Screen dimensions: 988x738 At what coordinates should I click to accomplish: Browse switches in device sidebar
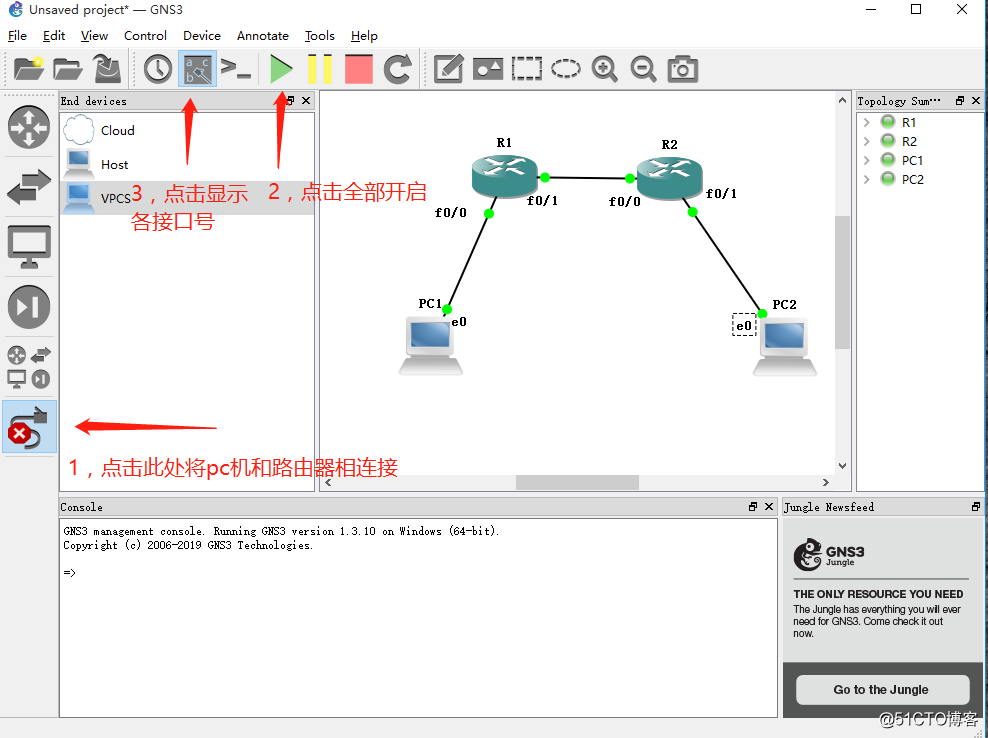[29, 187]
